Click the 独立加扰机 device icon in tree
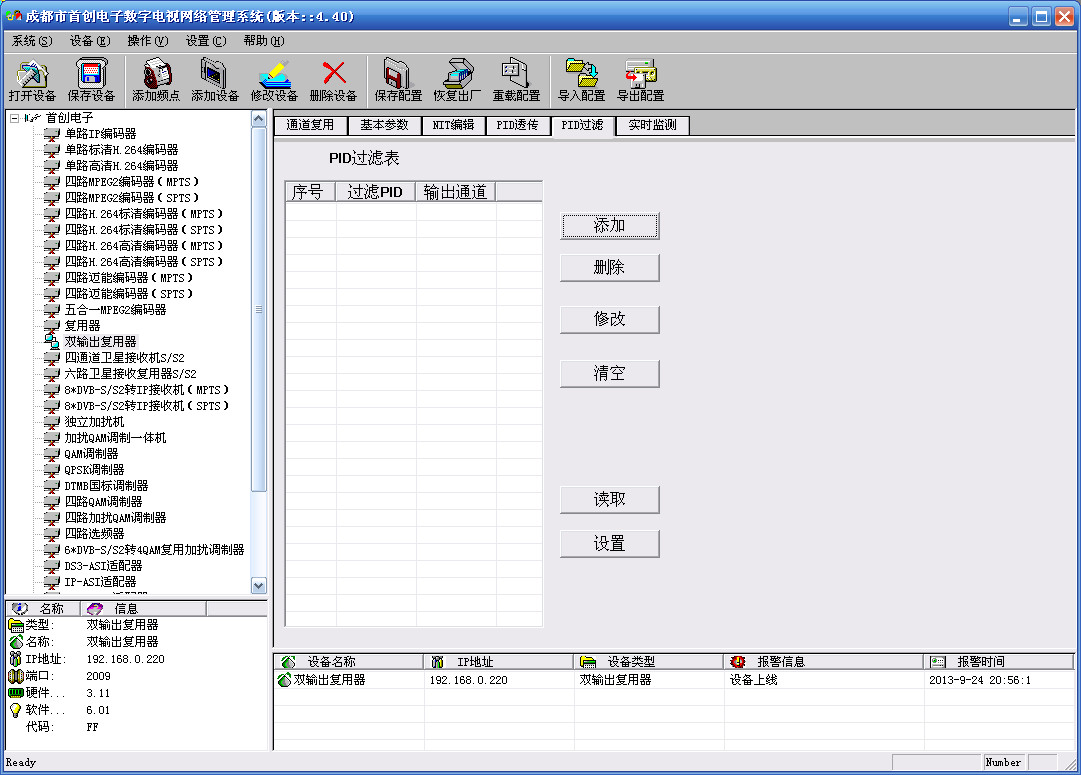Screen dimensions: 1081x775 point(52,422)
